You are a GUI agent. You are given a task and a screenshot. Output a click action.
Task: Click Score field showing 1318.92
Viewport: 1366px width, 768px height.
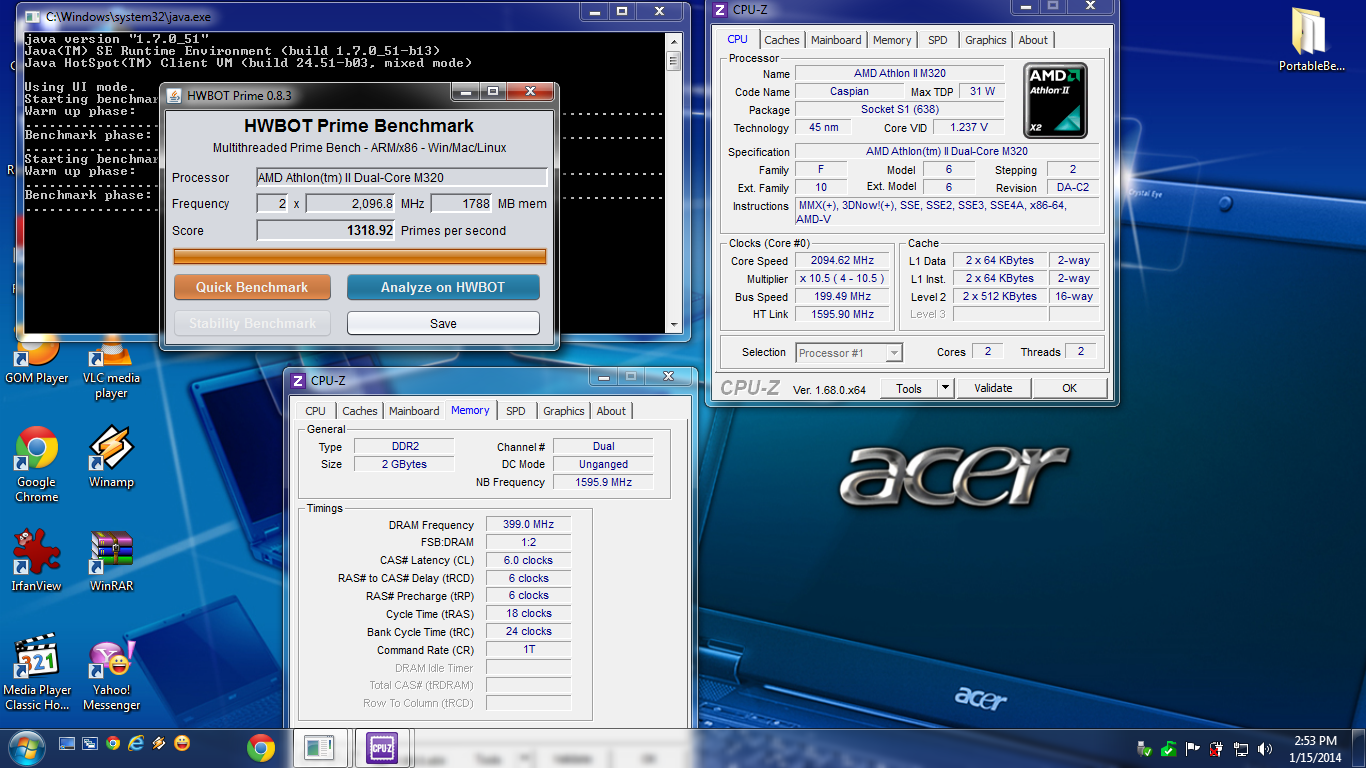[x=326, y=230]
